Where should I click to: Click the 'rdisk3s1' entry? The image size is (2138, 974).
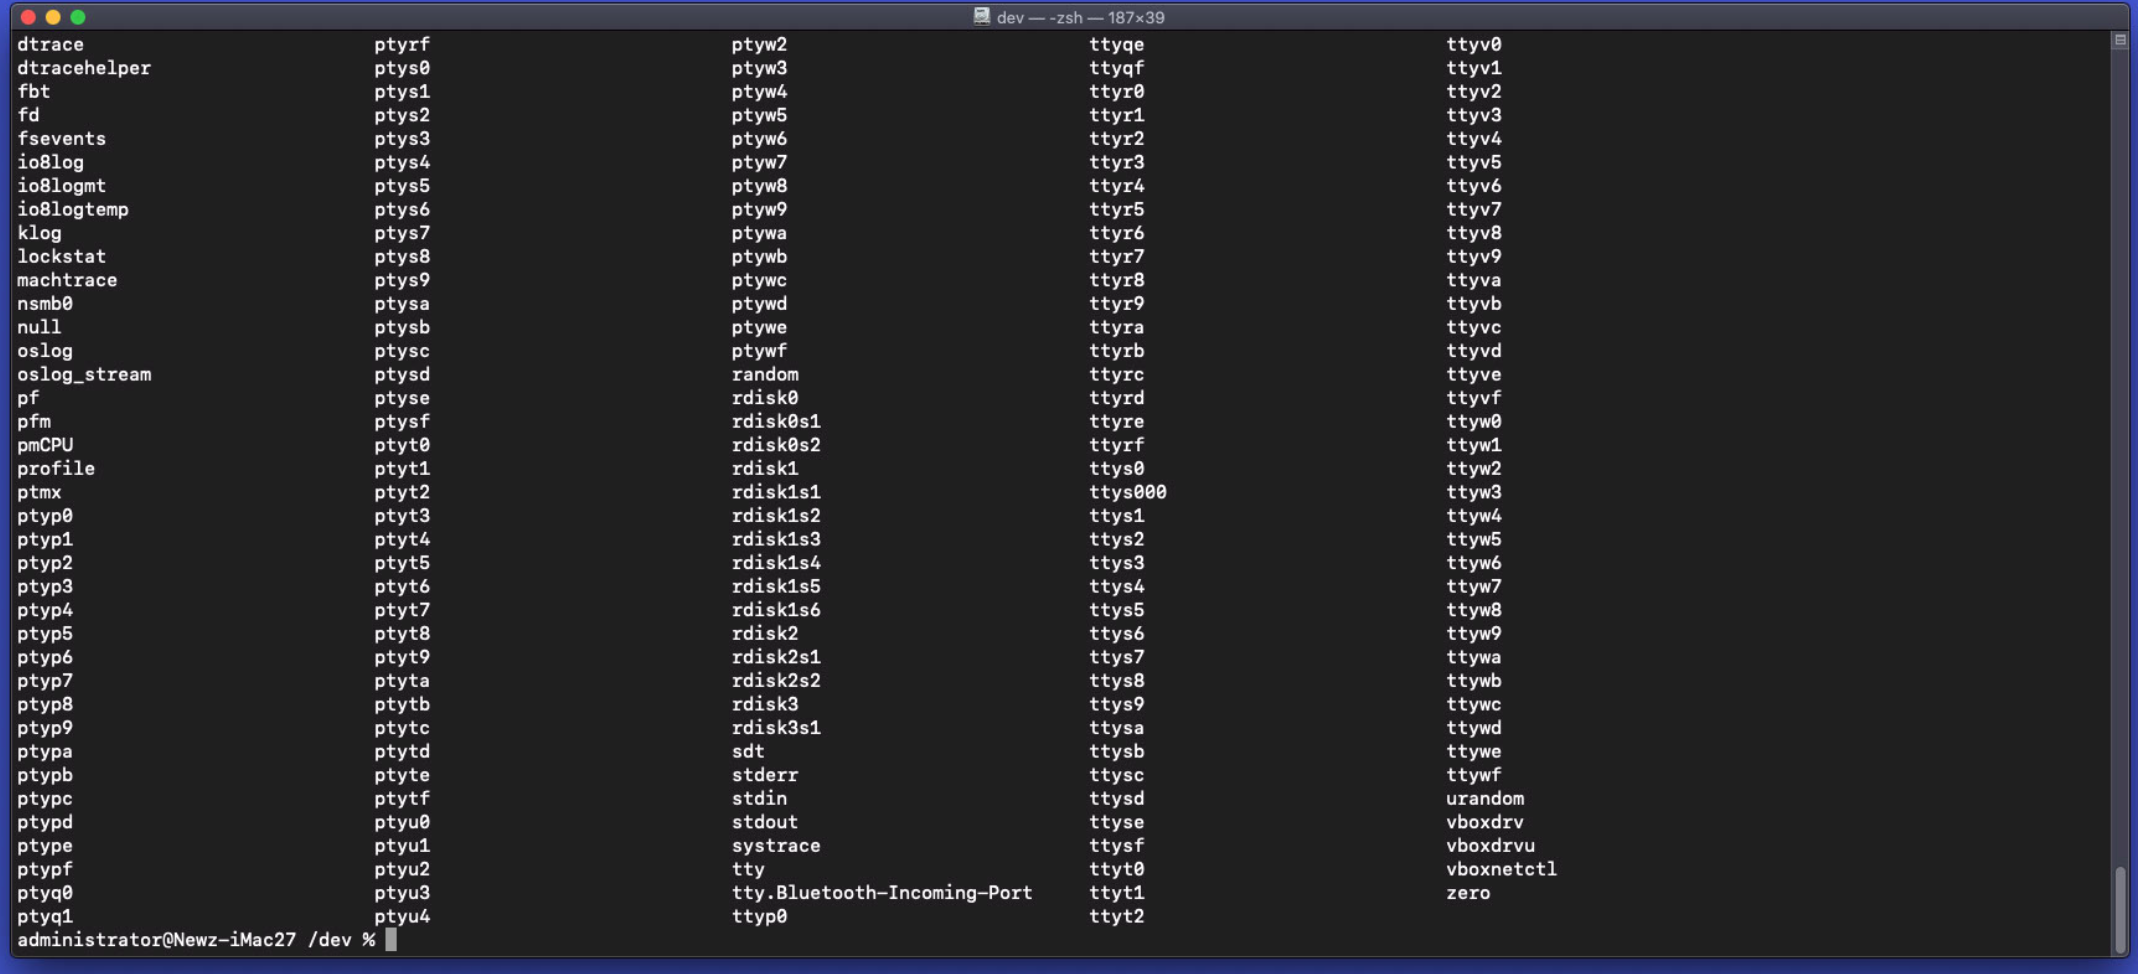[776, 728]
